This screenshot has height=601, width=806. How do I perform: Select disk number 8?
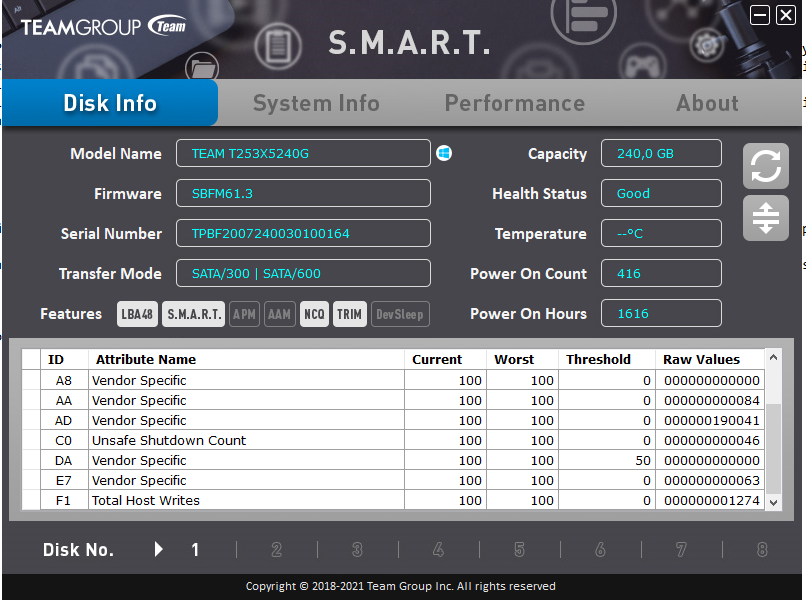point(762,550)
